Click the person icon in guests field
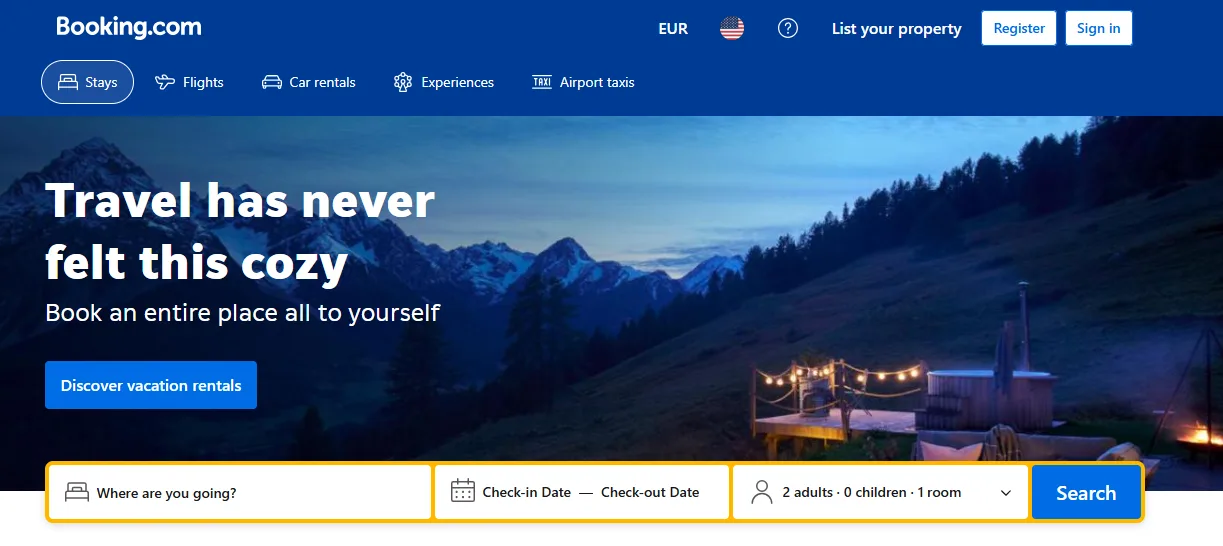 point(762,492)
